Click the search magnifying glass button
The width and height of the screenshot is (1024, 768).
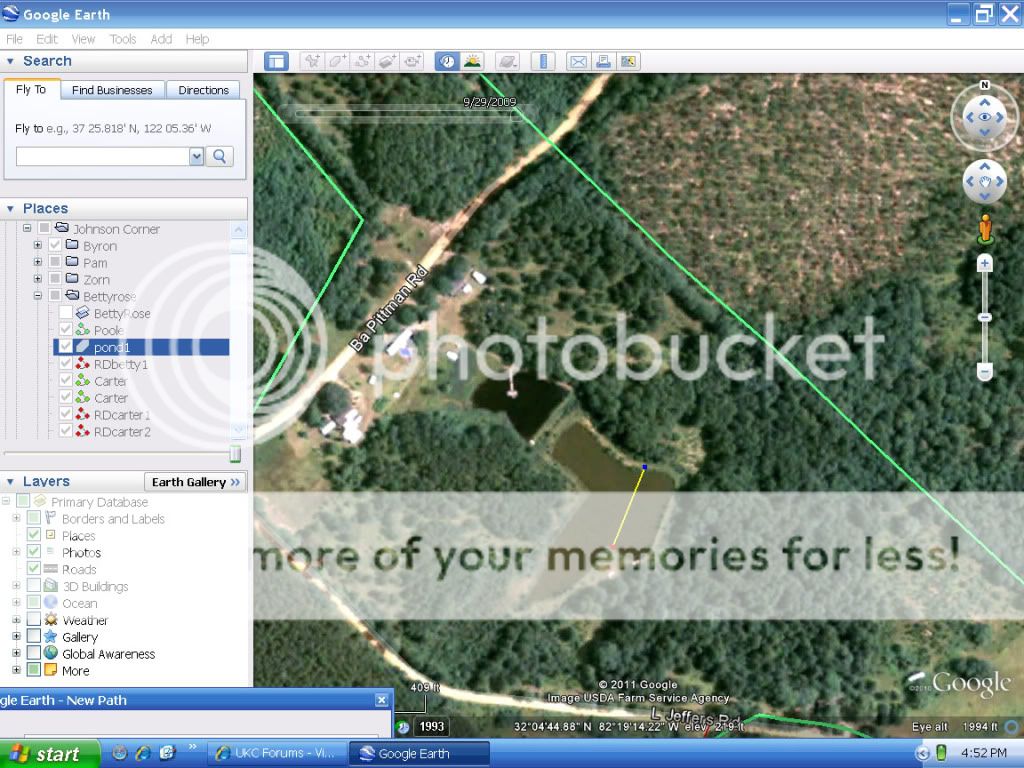tap(220, 156)
